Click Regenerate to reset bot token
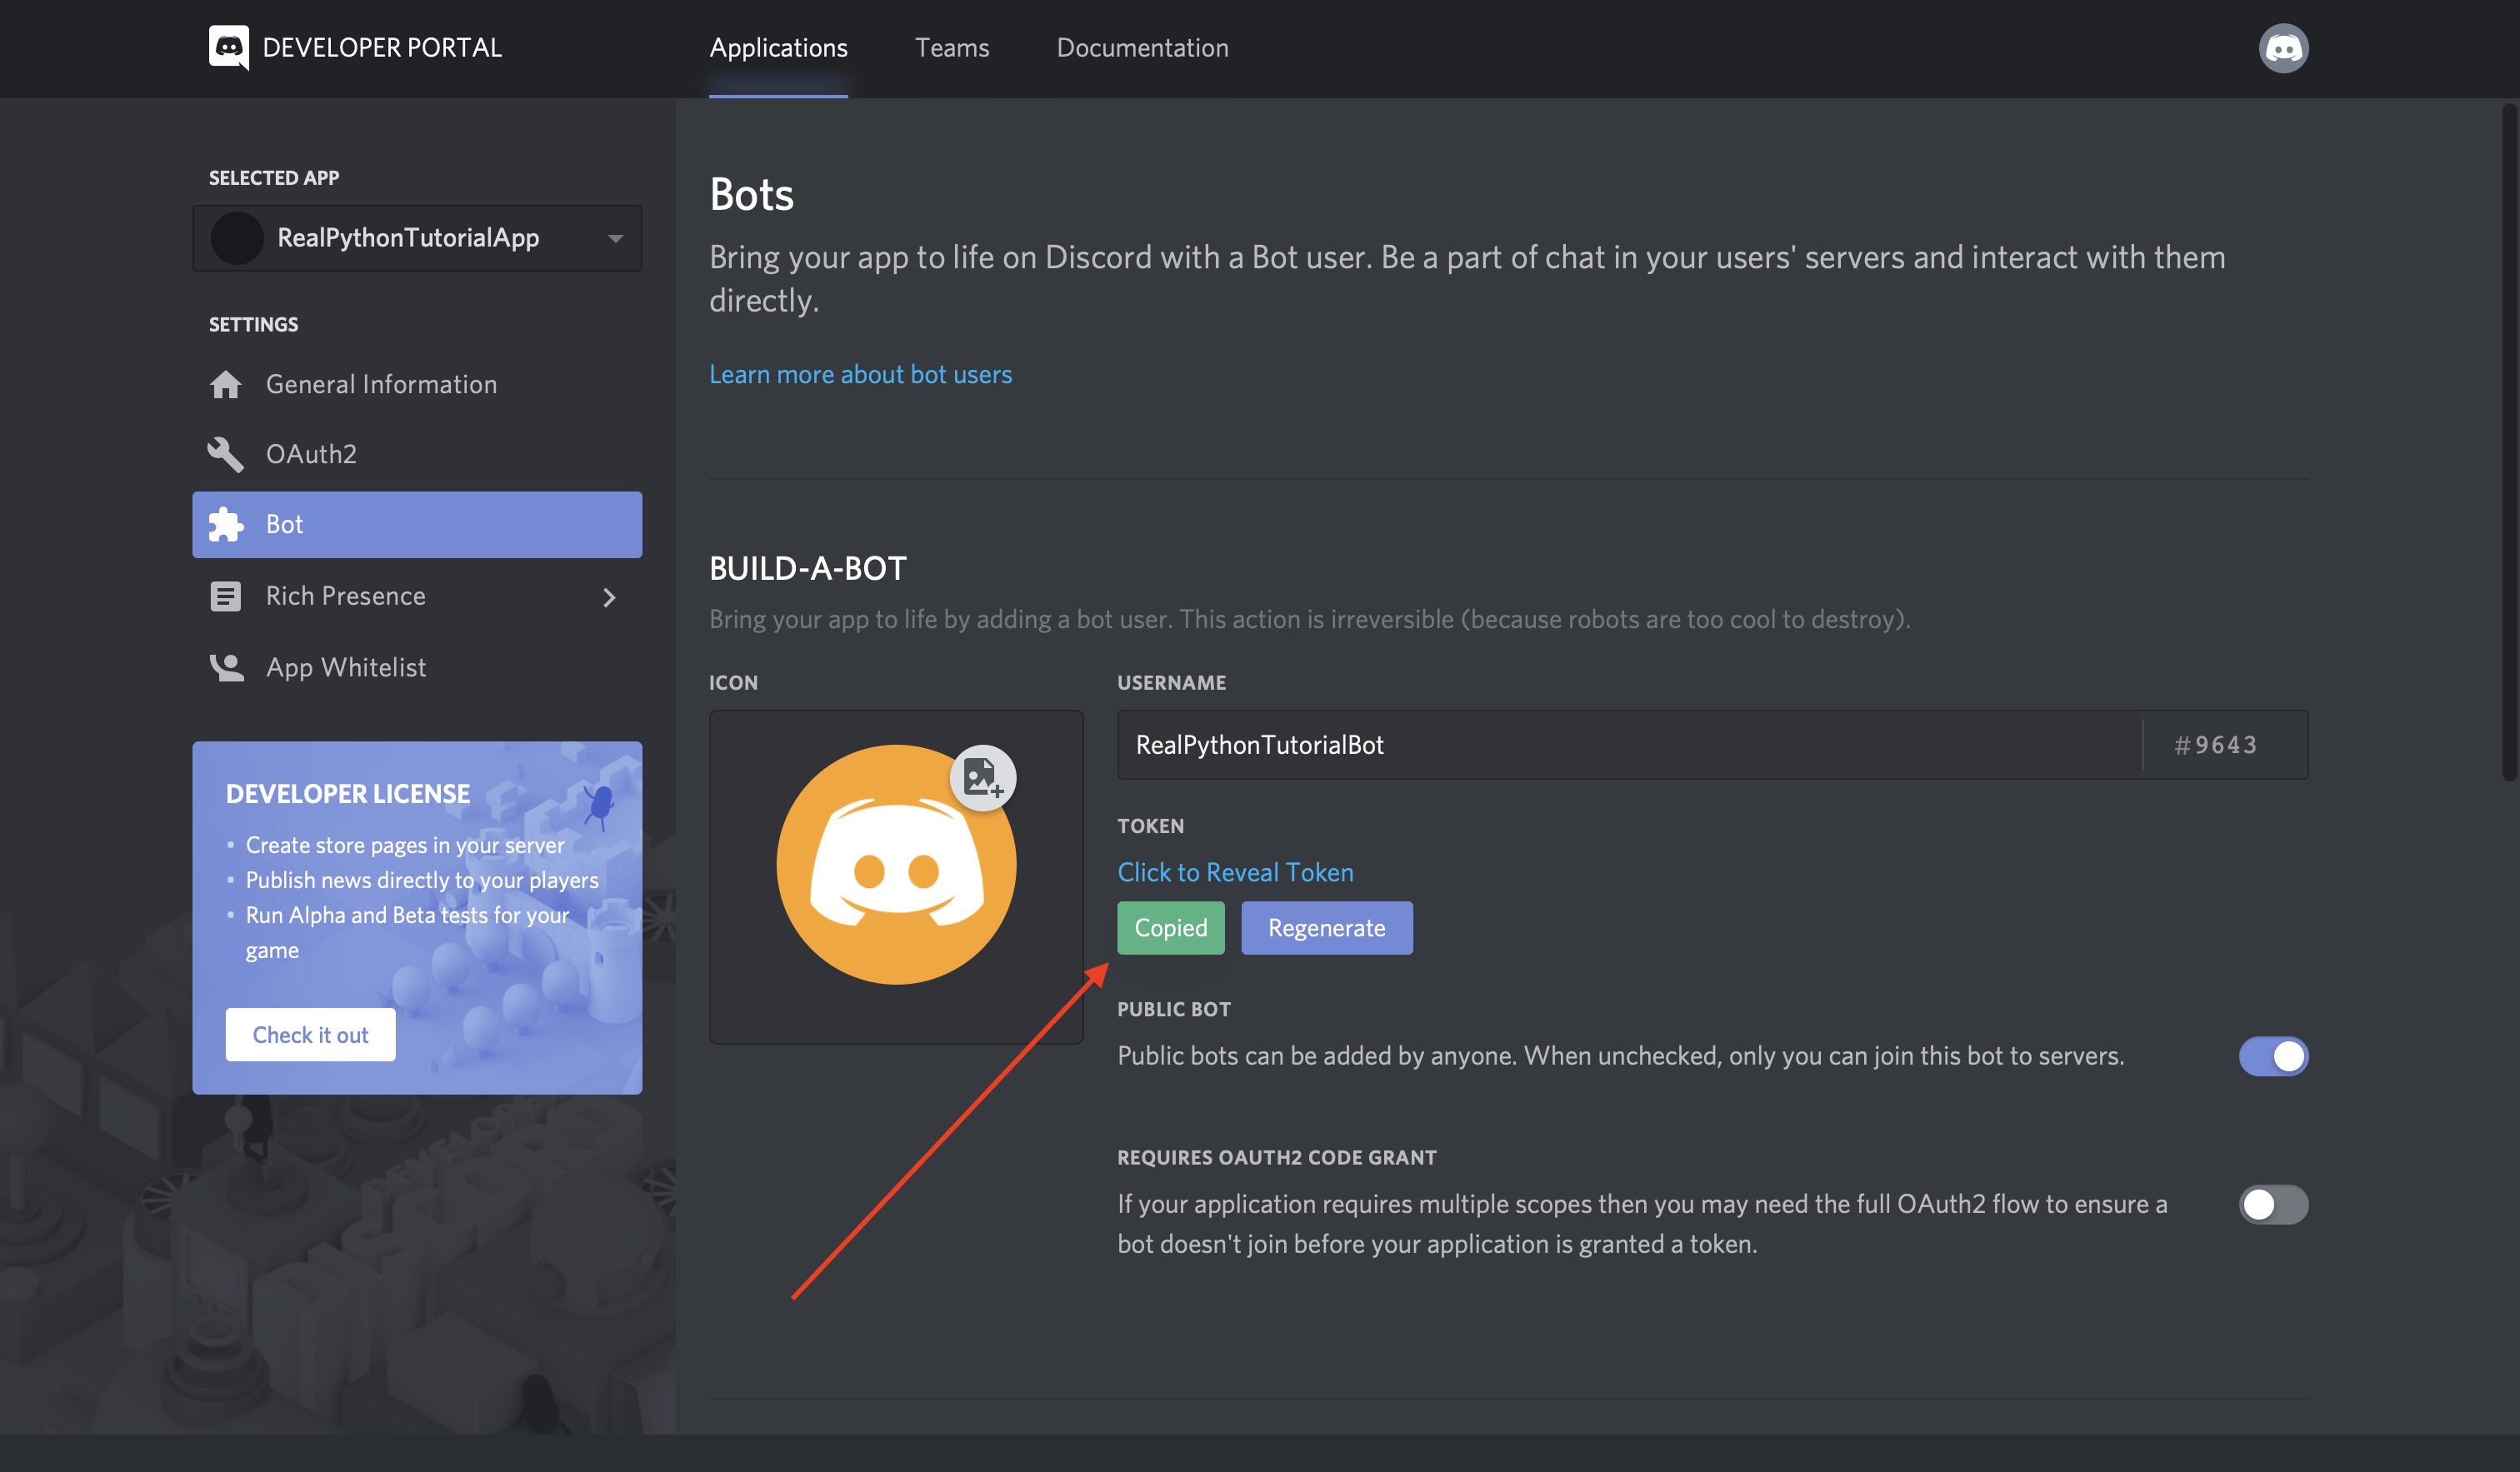 [x=1327, y=927]
